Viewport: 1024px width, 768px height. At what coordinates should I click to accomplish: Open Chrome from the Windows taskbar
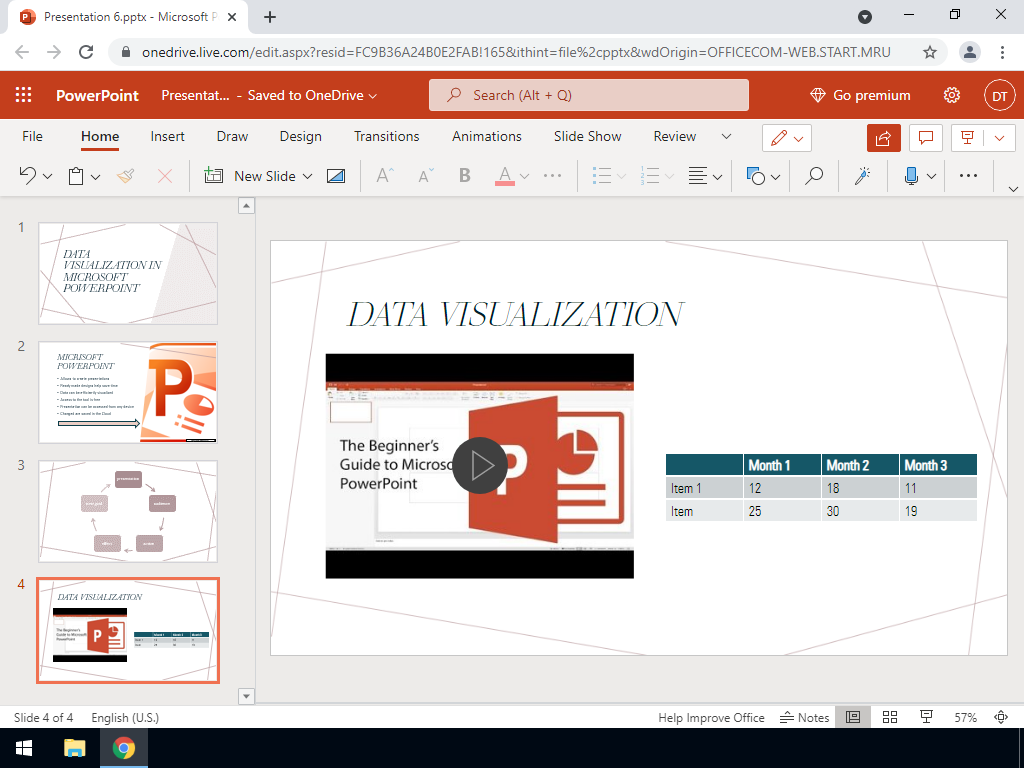tap(123, 748)
